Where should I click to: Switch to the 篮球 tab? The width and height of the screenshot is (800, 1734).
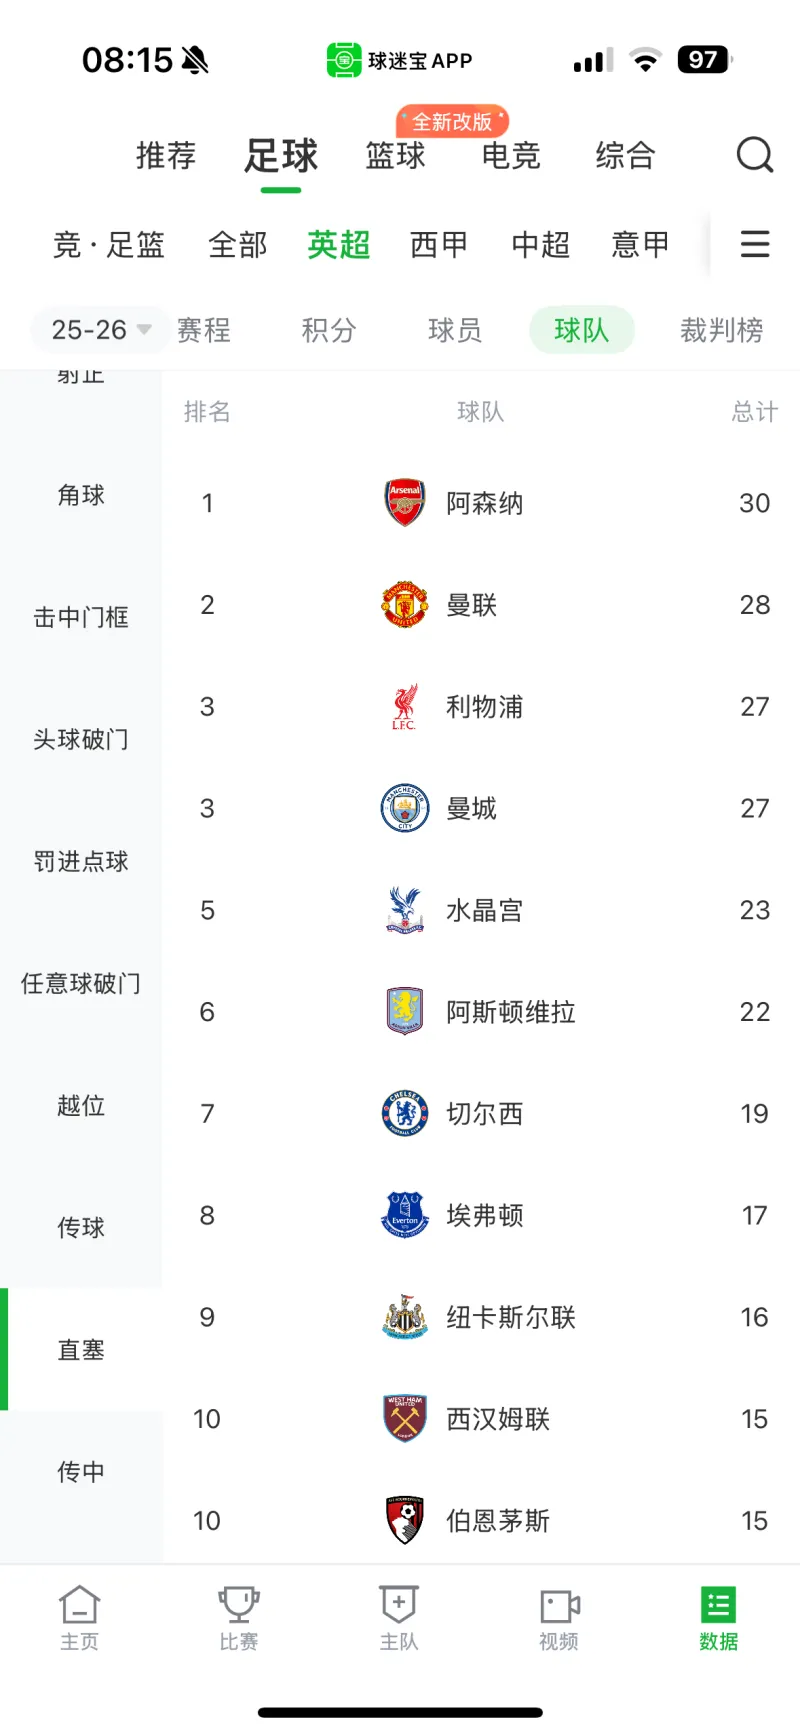(x=395, y=156)
